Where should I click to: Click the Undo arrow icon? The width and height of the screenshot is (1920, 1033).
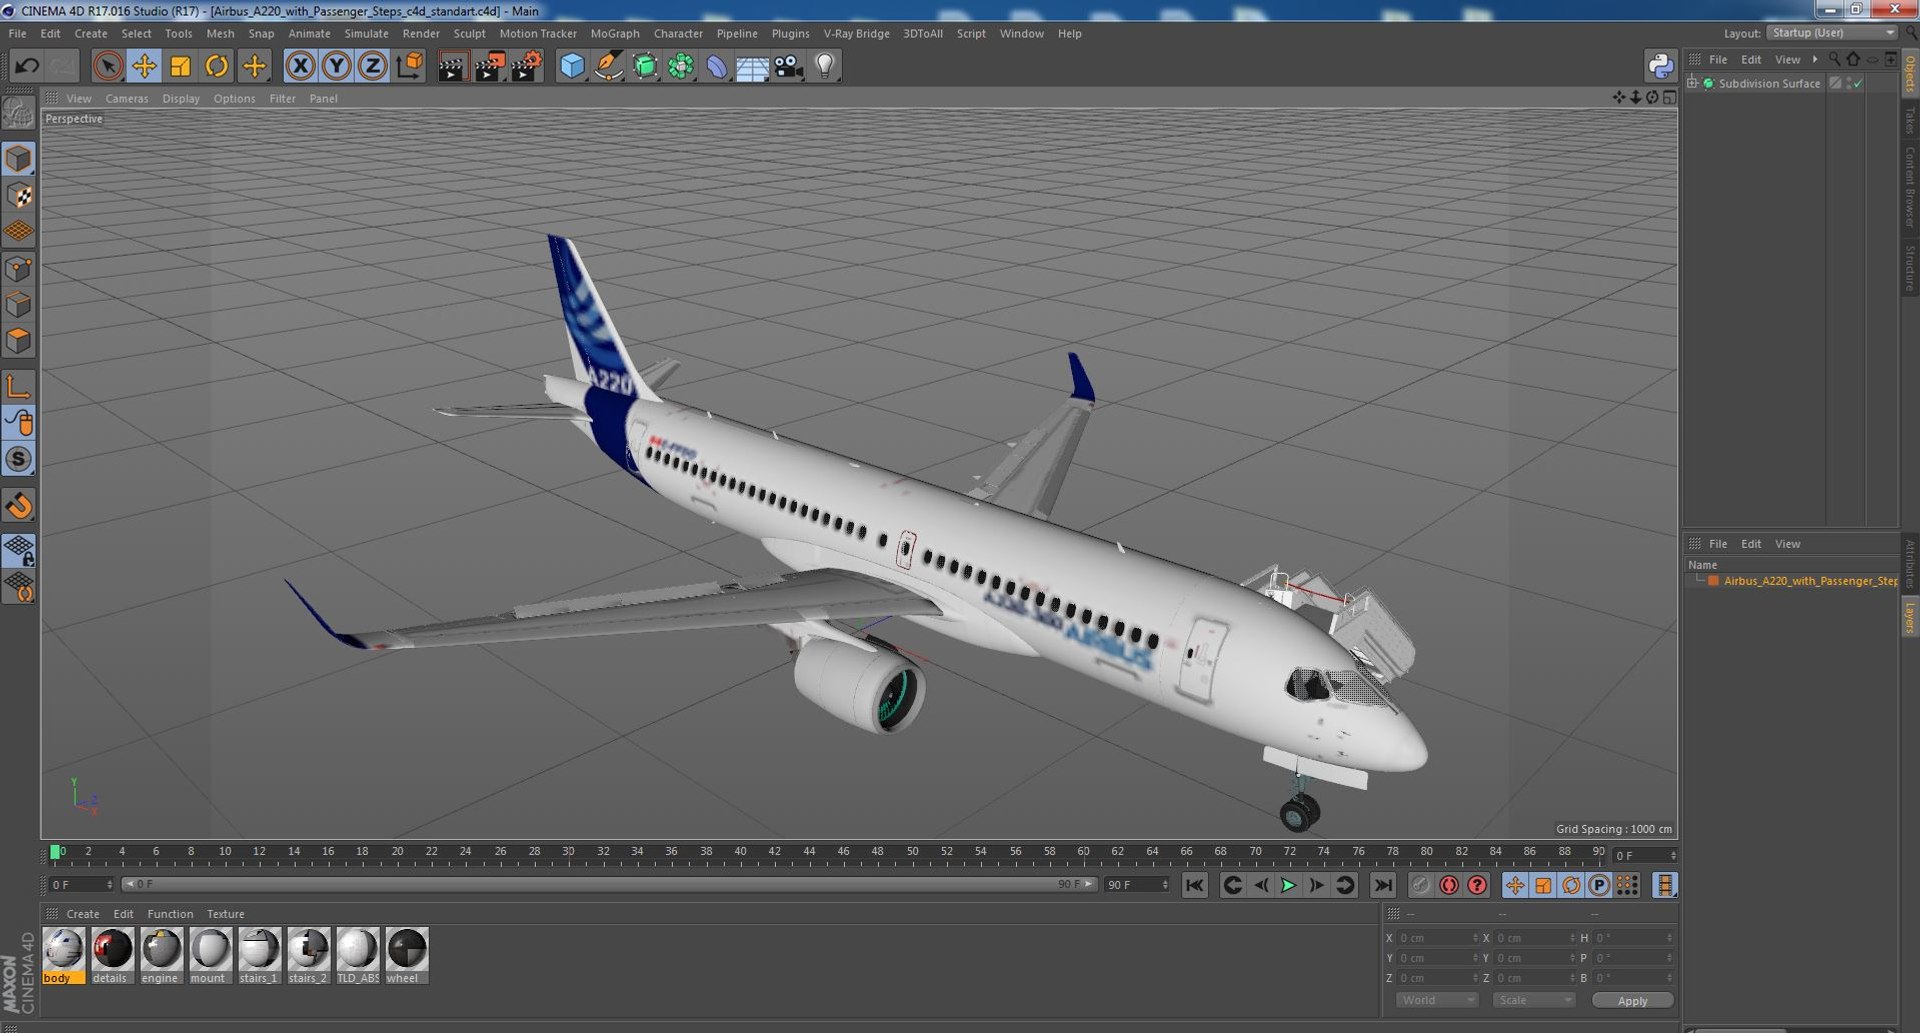click(x=27, y=67)
